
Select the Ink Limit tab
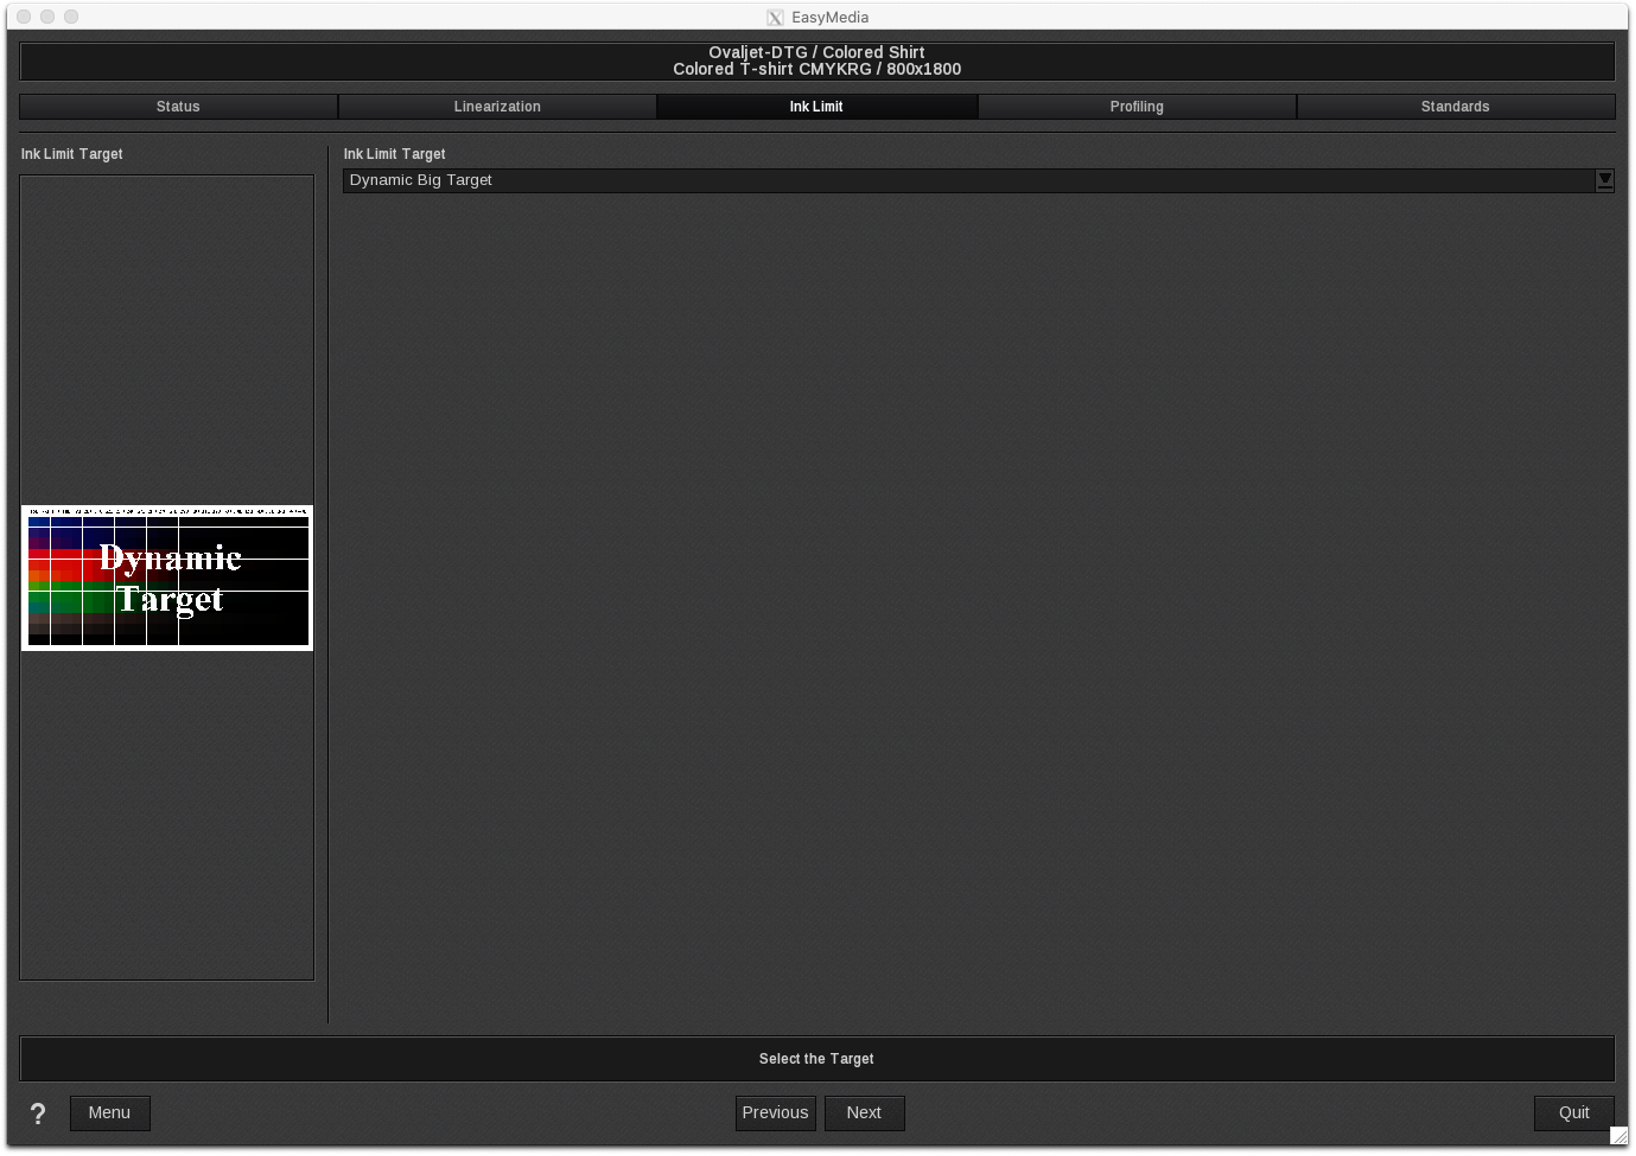[x=816, y=107]
